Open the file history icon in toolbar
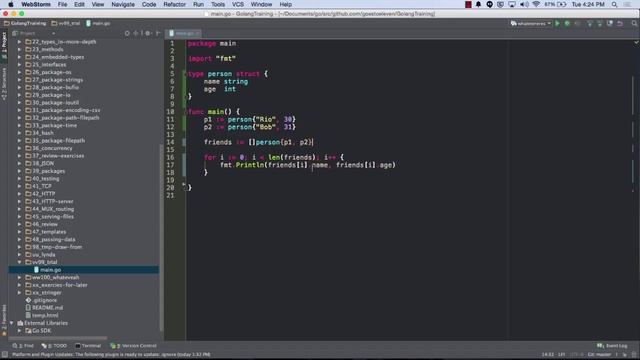 tap(610, 24)
